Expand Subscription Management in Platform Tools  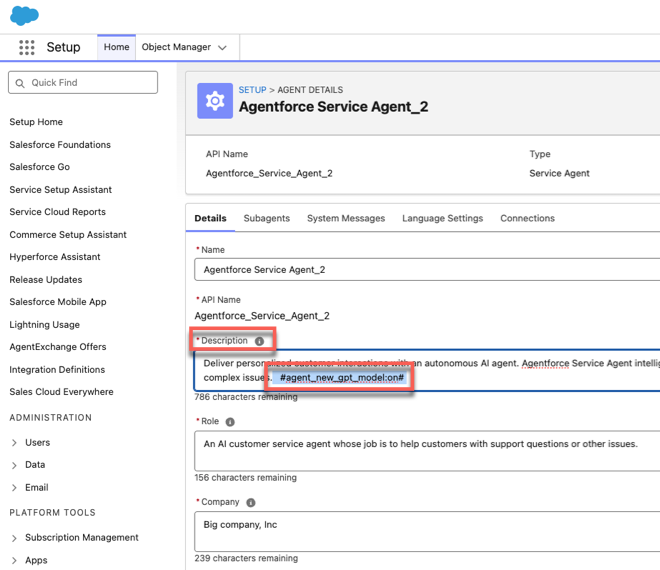[x=14, y=538]
